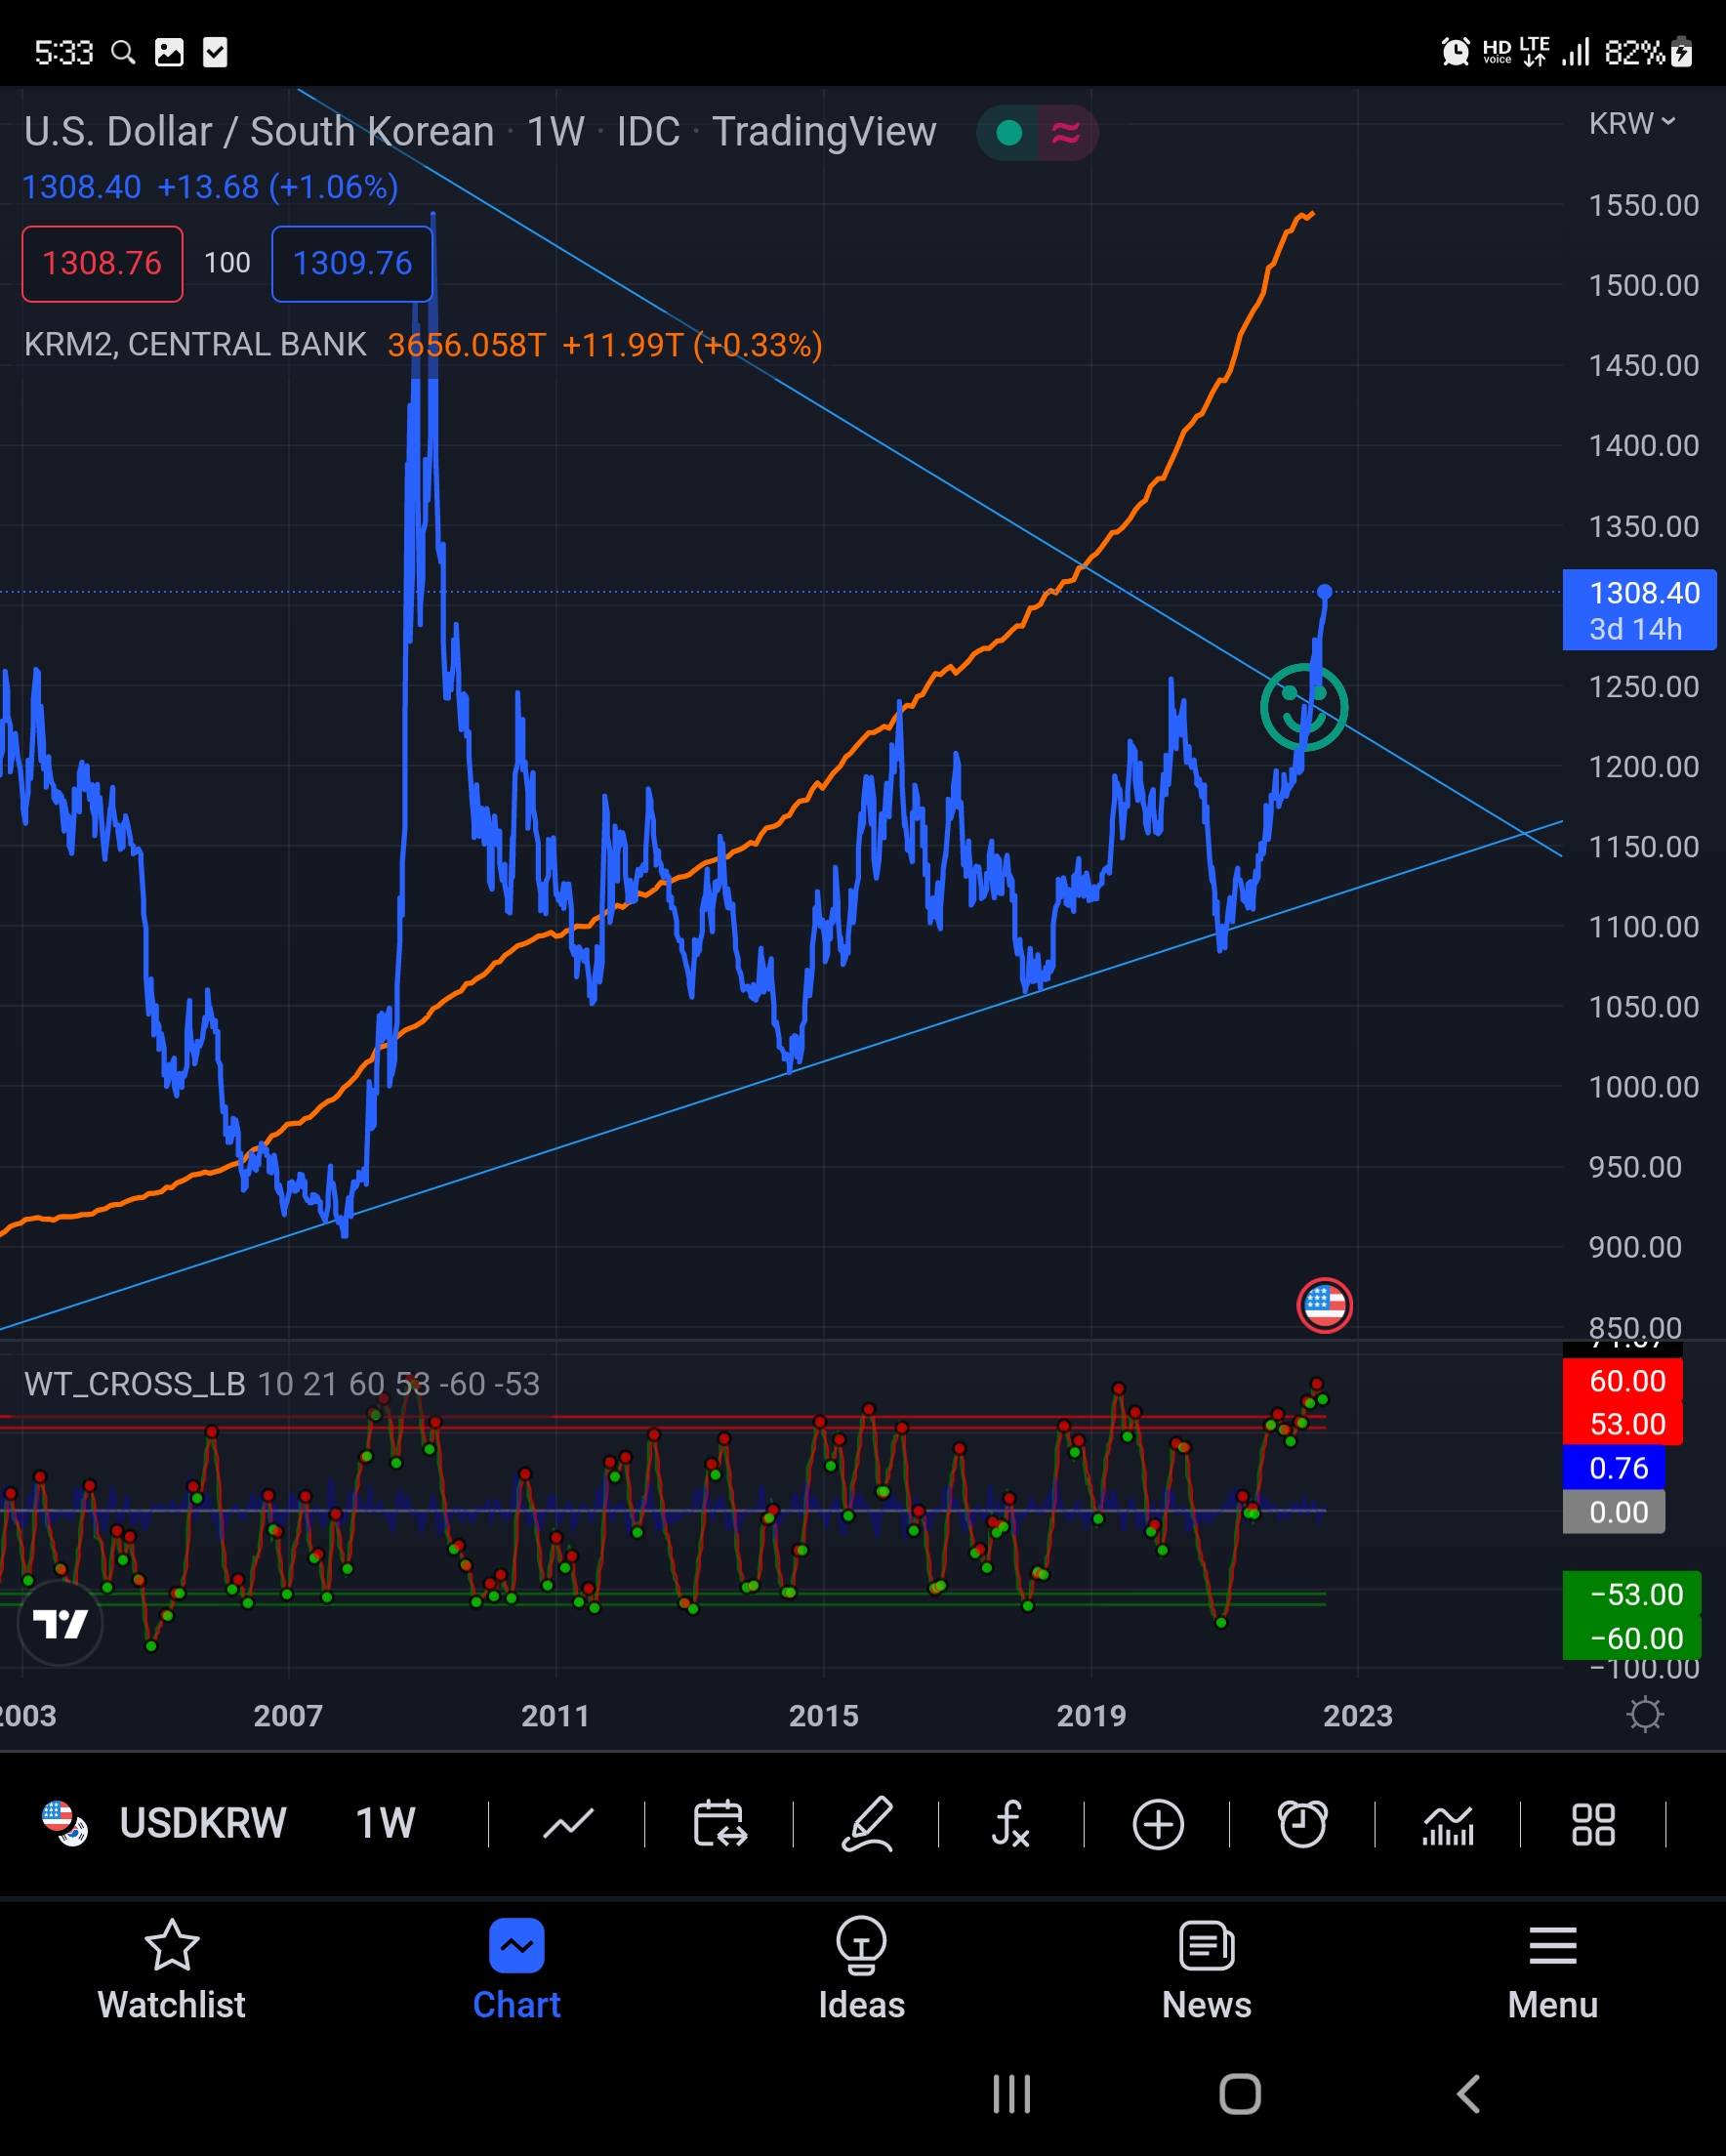Viewport: 1726px width, 2156px height.
Task: Open the fx indicators icon
Action: (x=1010, y=1824)
